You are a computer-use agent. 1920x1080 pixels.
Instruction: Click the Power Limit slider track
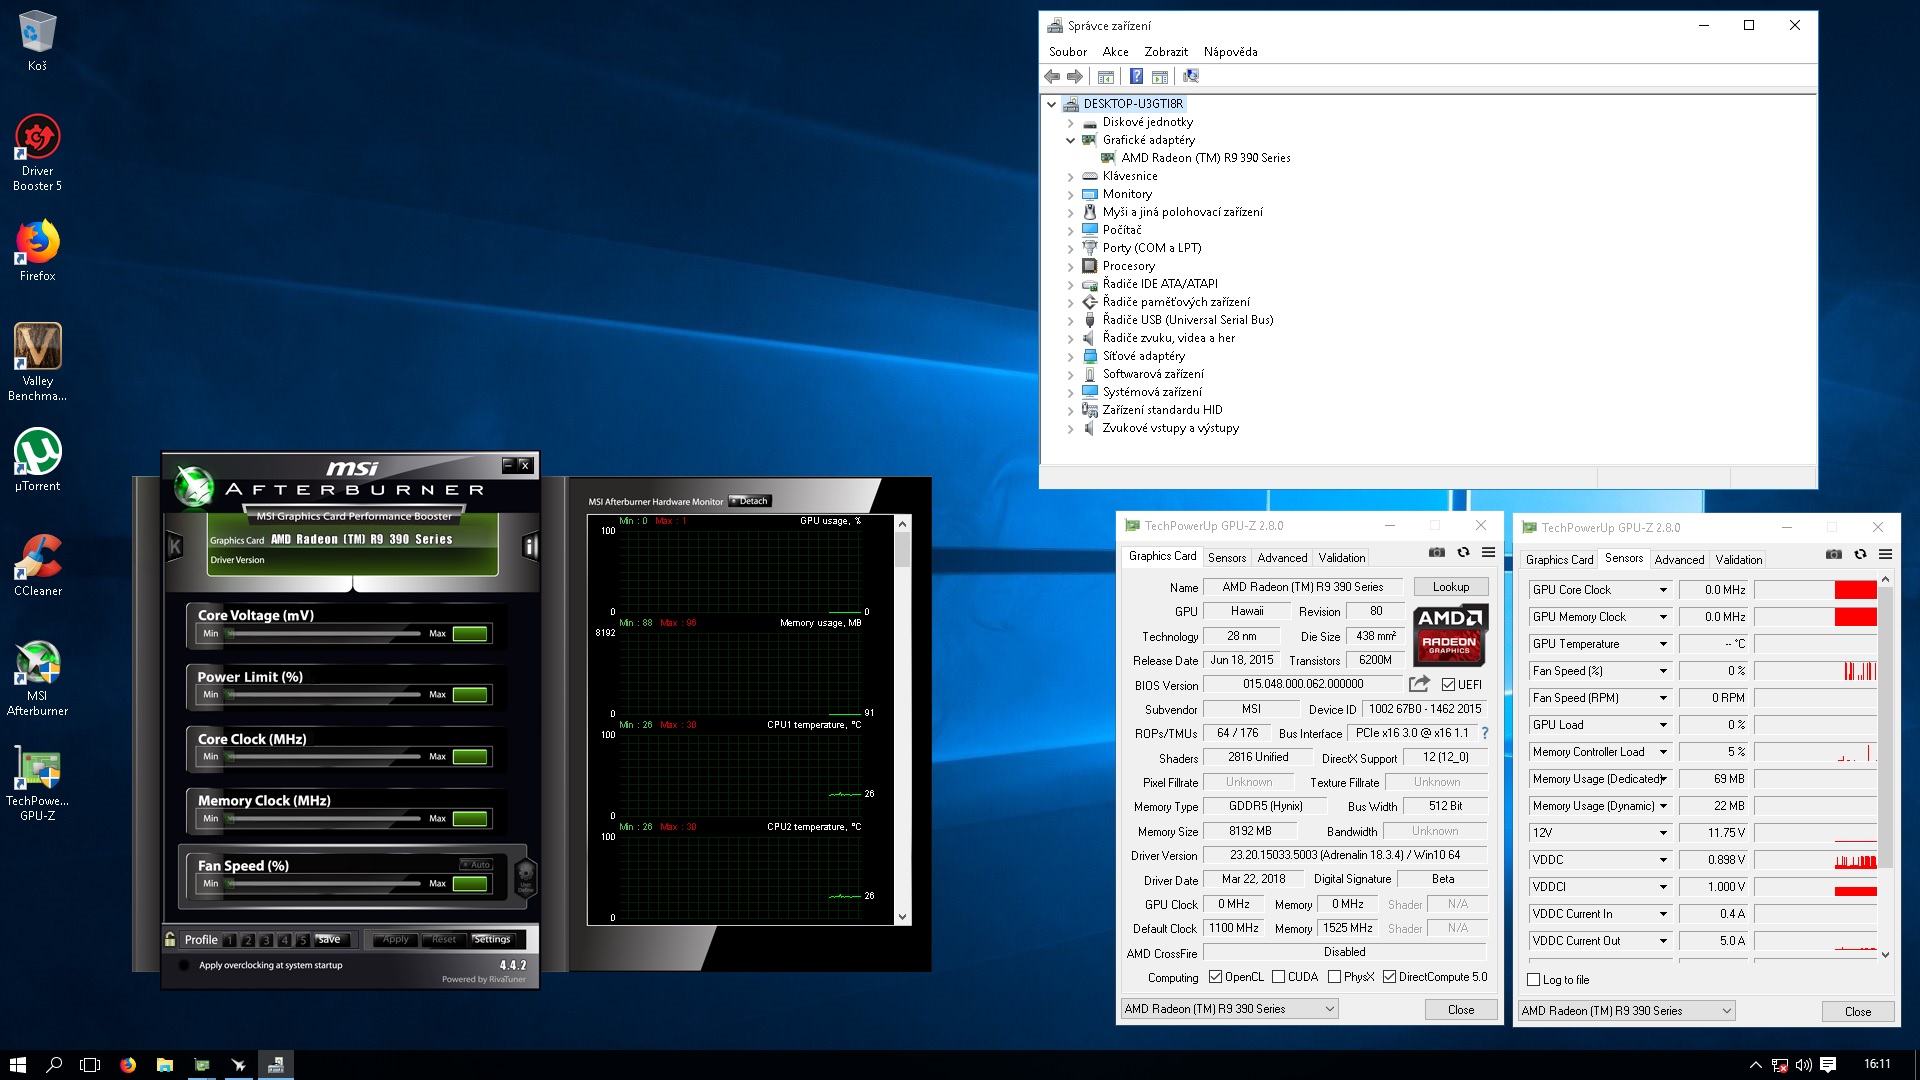324,694
